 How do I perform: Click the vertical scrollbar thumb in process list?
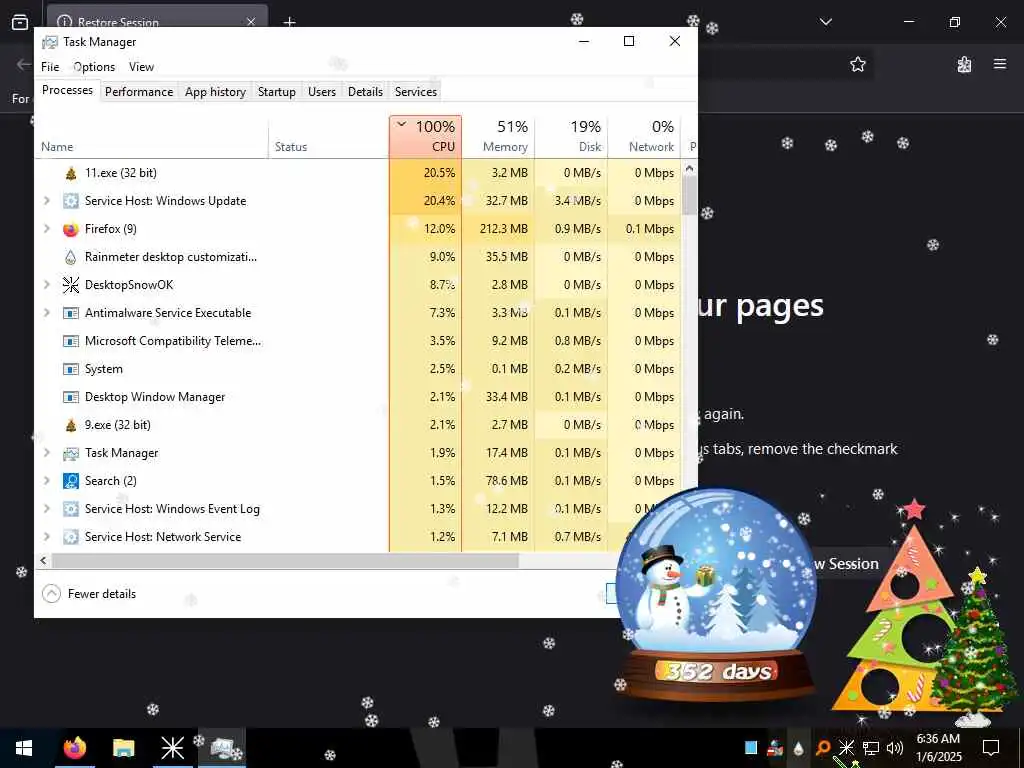tap(689, 195)
